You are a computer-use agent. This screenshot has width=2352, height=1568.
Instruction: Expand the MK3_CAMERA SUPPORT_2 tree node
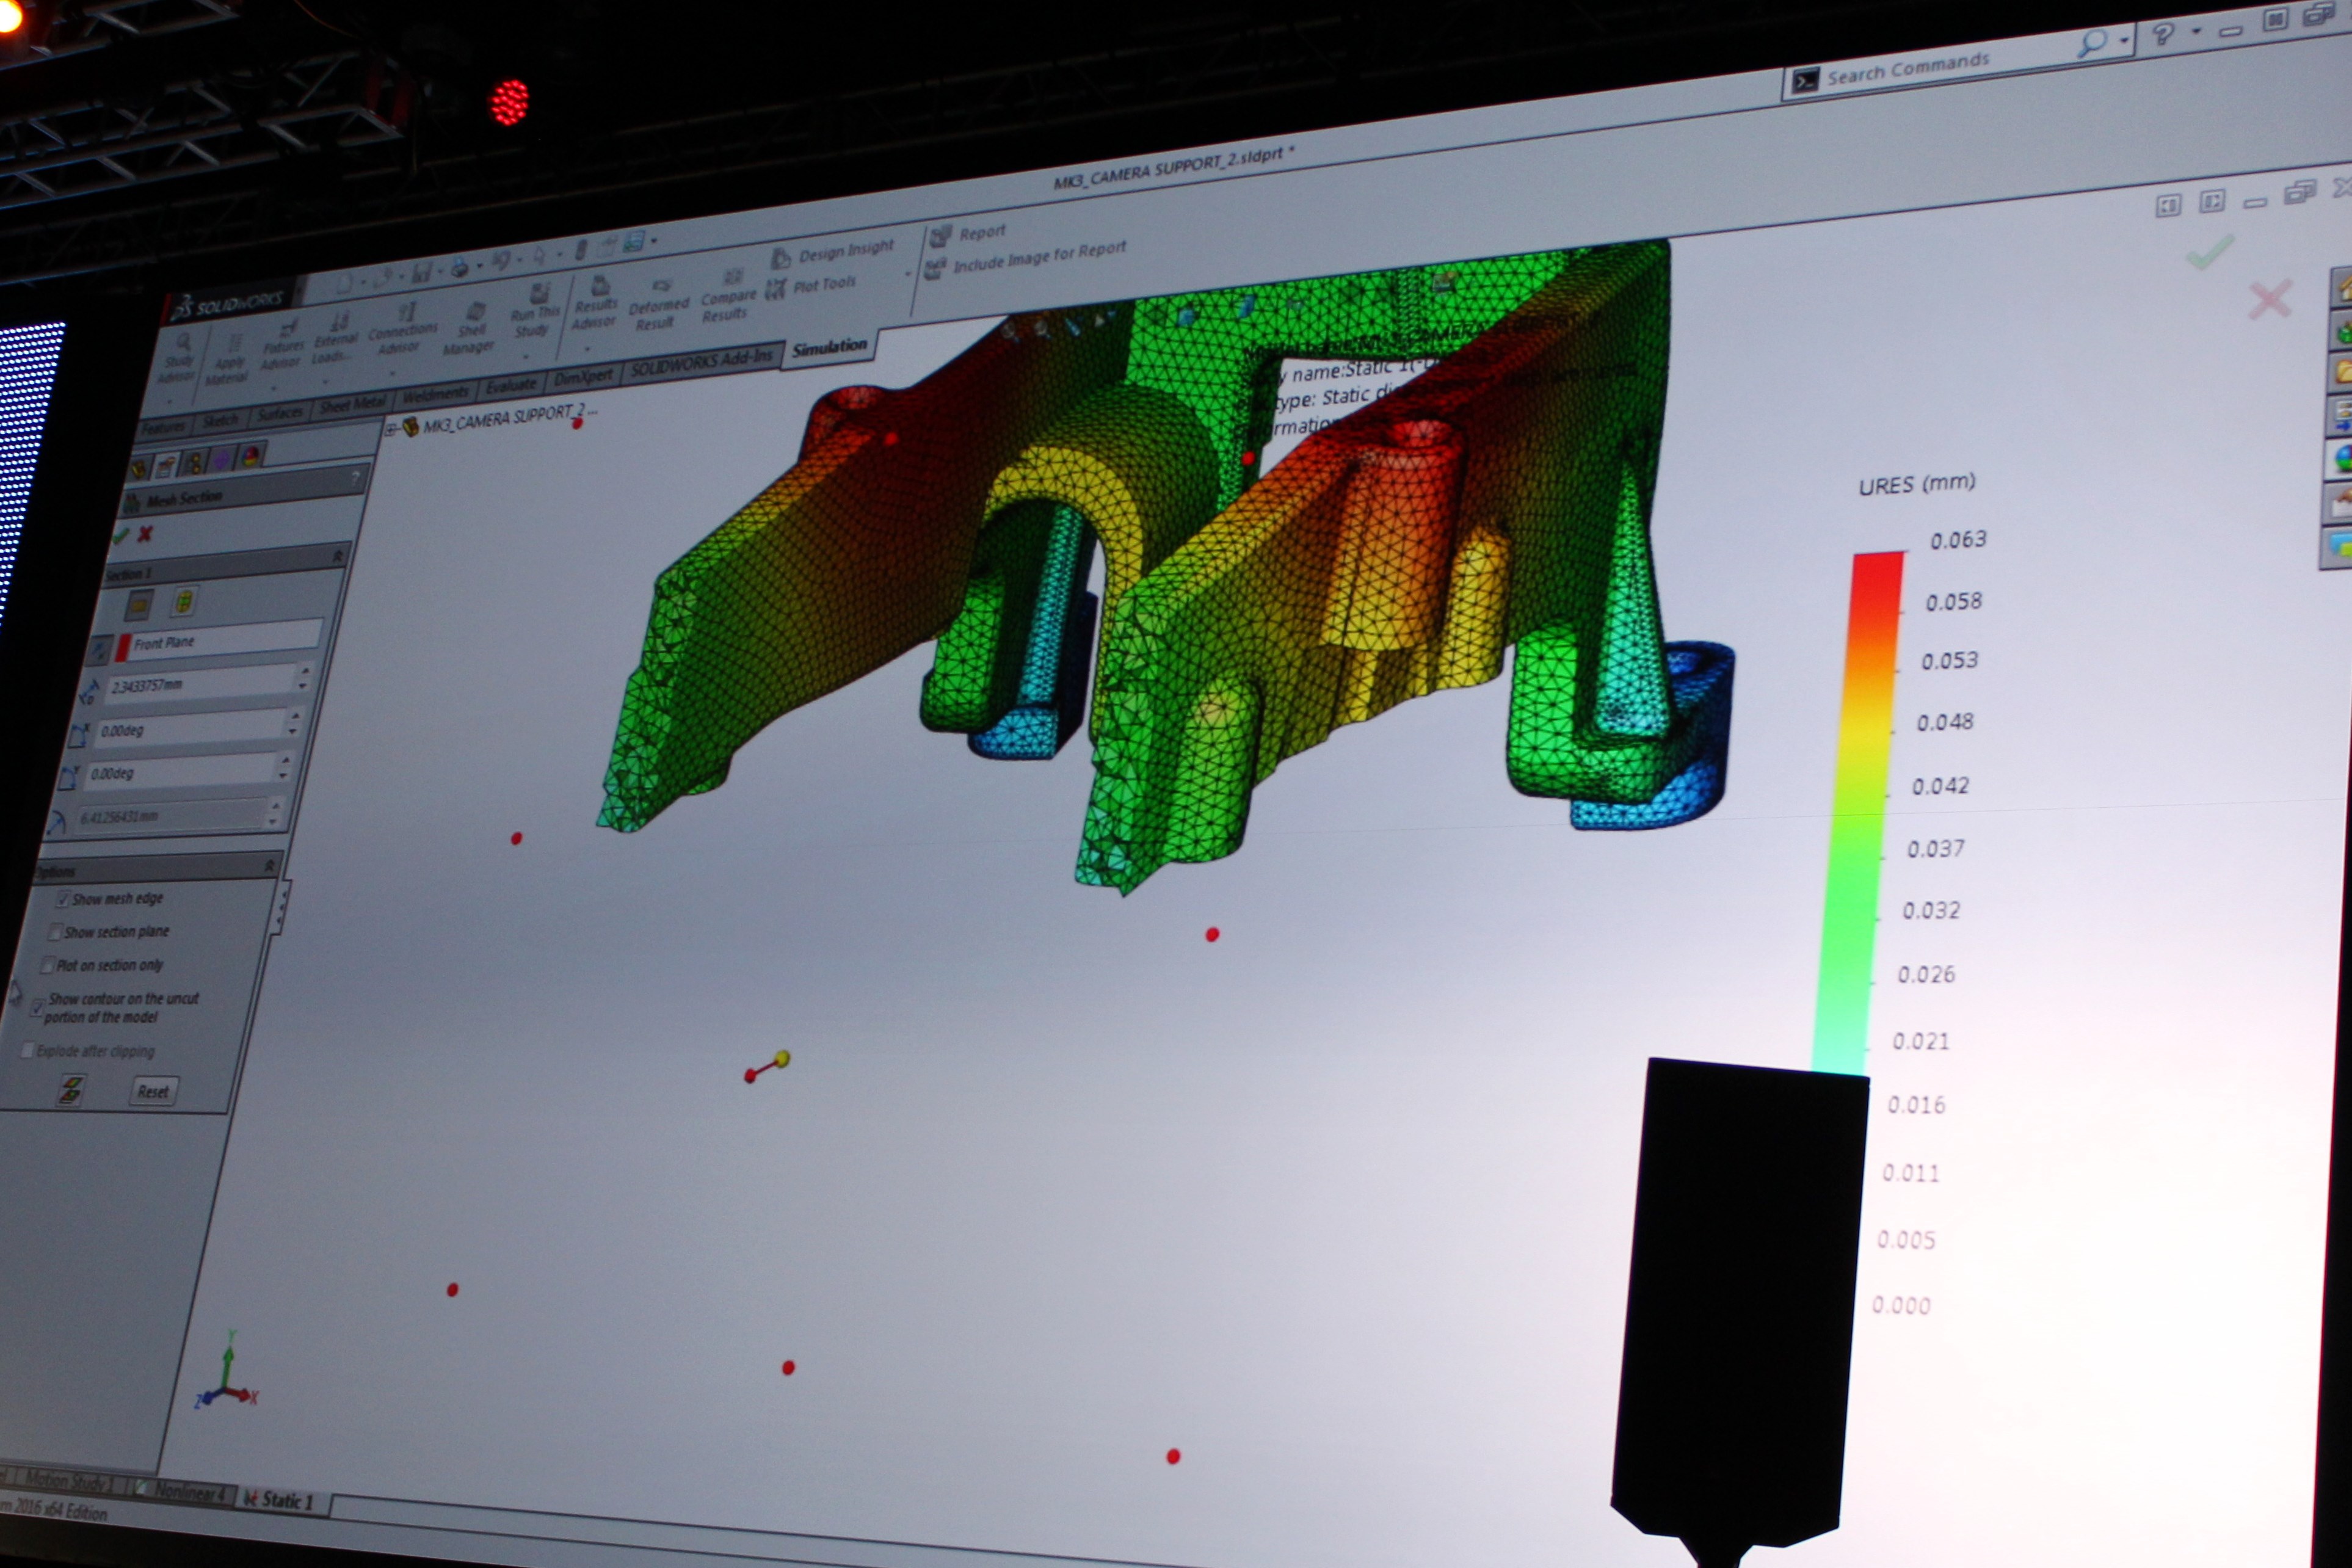coord(391,430)
